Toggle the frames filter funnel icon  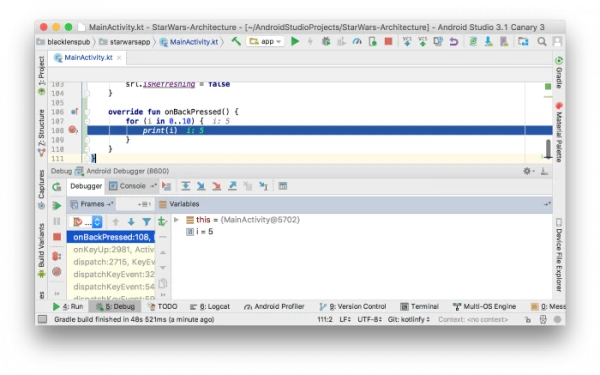[146, 222]
